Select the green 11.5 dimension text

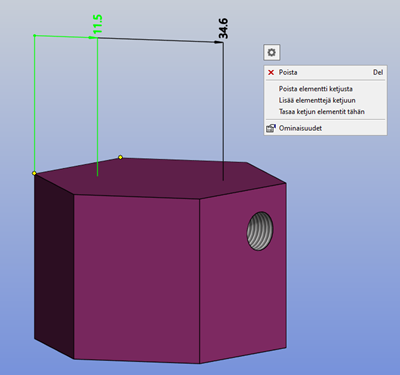point(98,24)
